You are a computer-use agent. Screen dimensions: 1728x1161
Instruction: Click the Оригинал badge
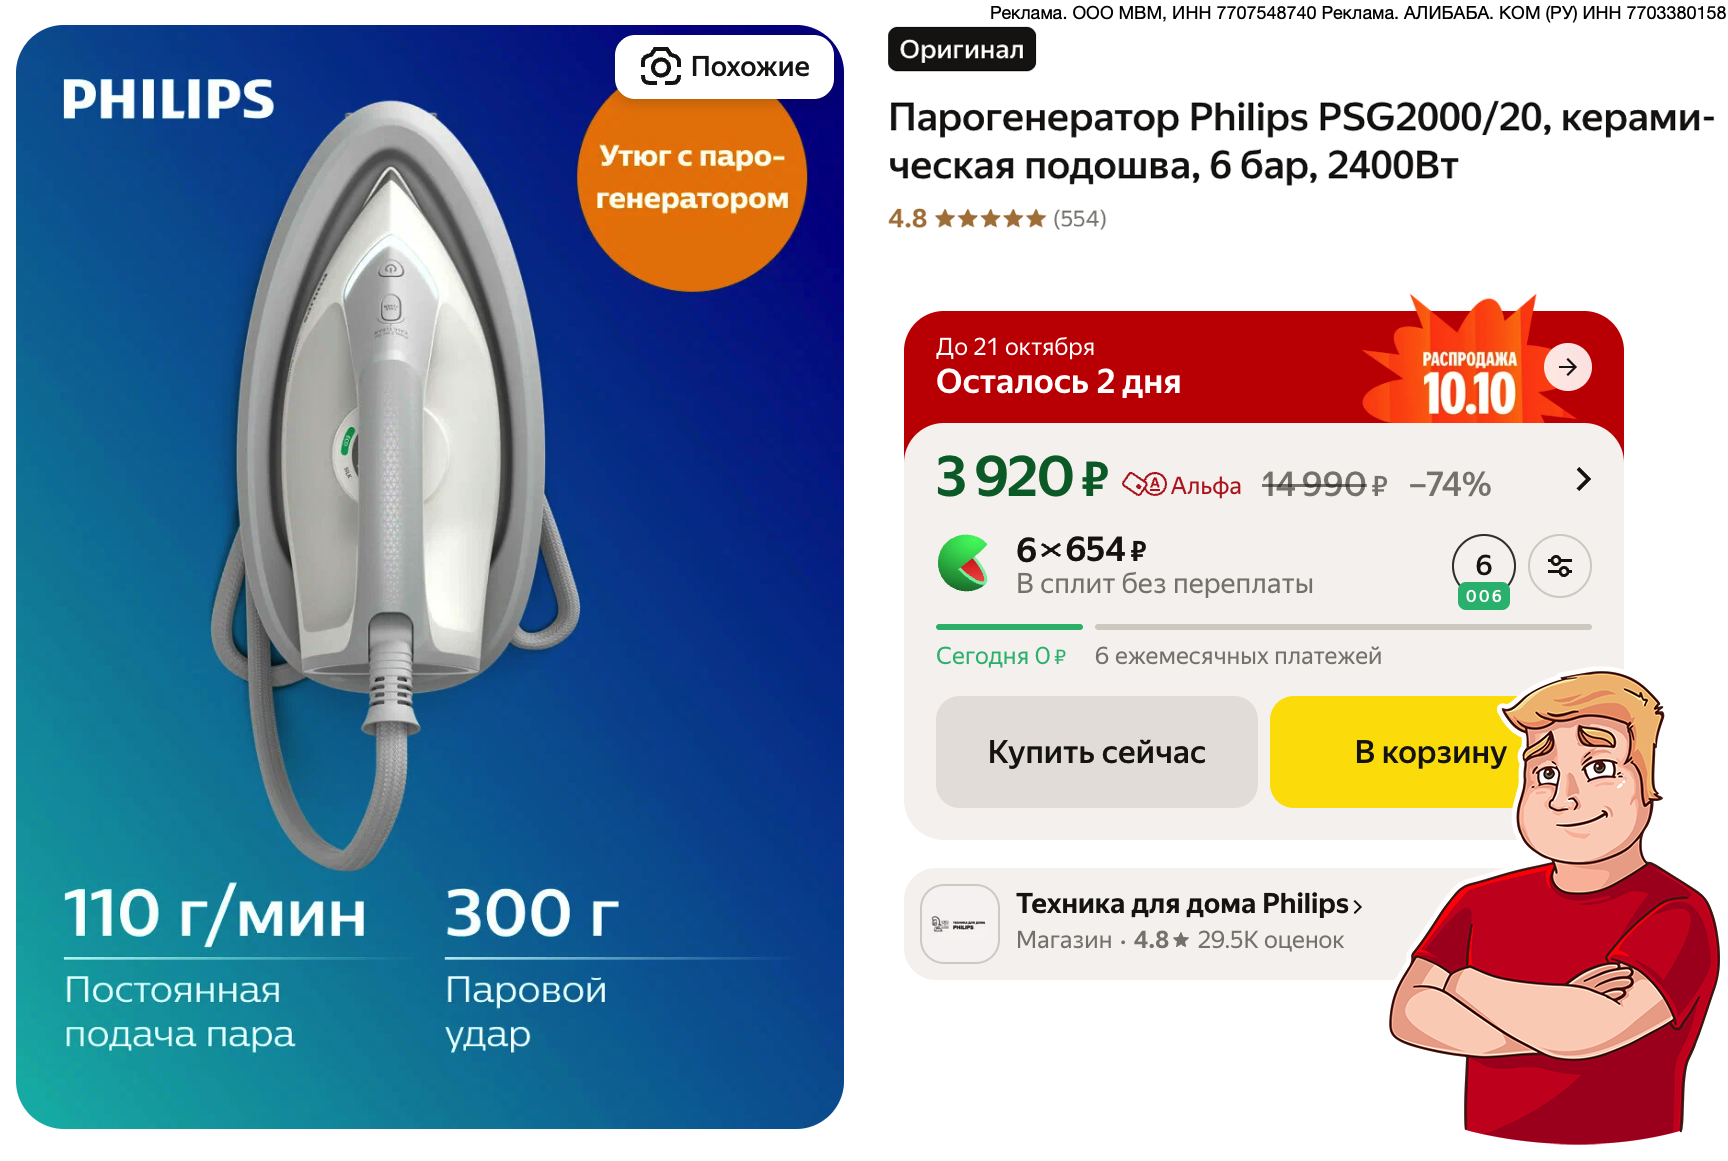point(961,50)
